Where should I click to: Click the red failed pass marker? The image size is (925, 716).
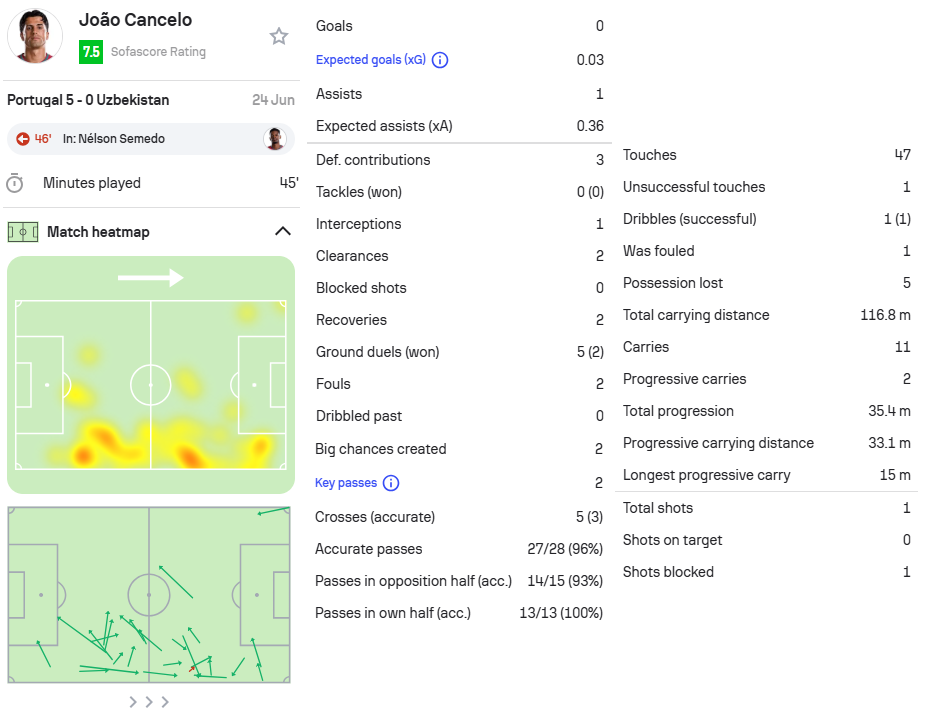tap(191, 669)
